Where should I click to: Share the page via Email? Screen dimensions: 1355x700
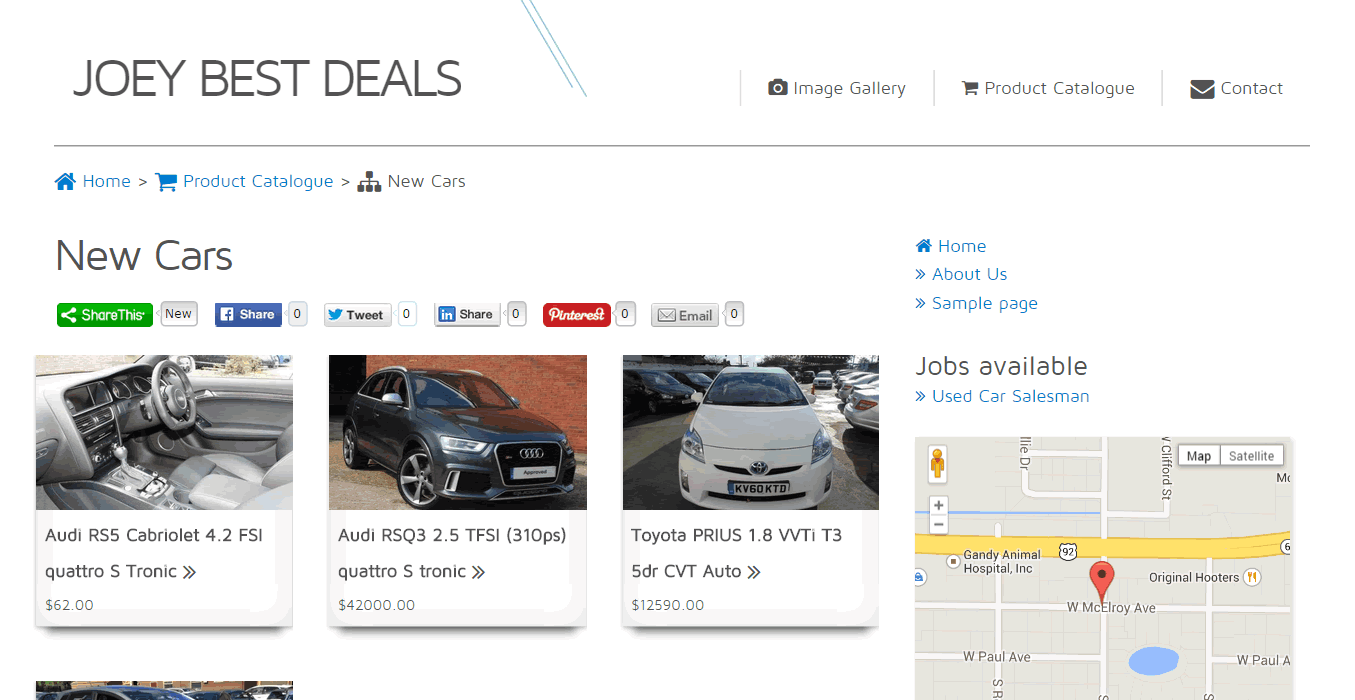[685, 315]
